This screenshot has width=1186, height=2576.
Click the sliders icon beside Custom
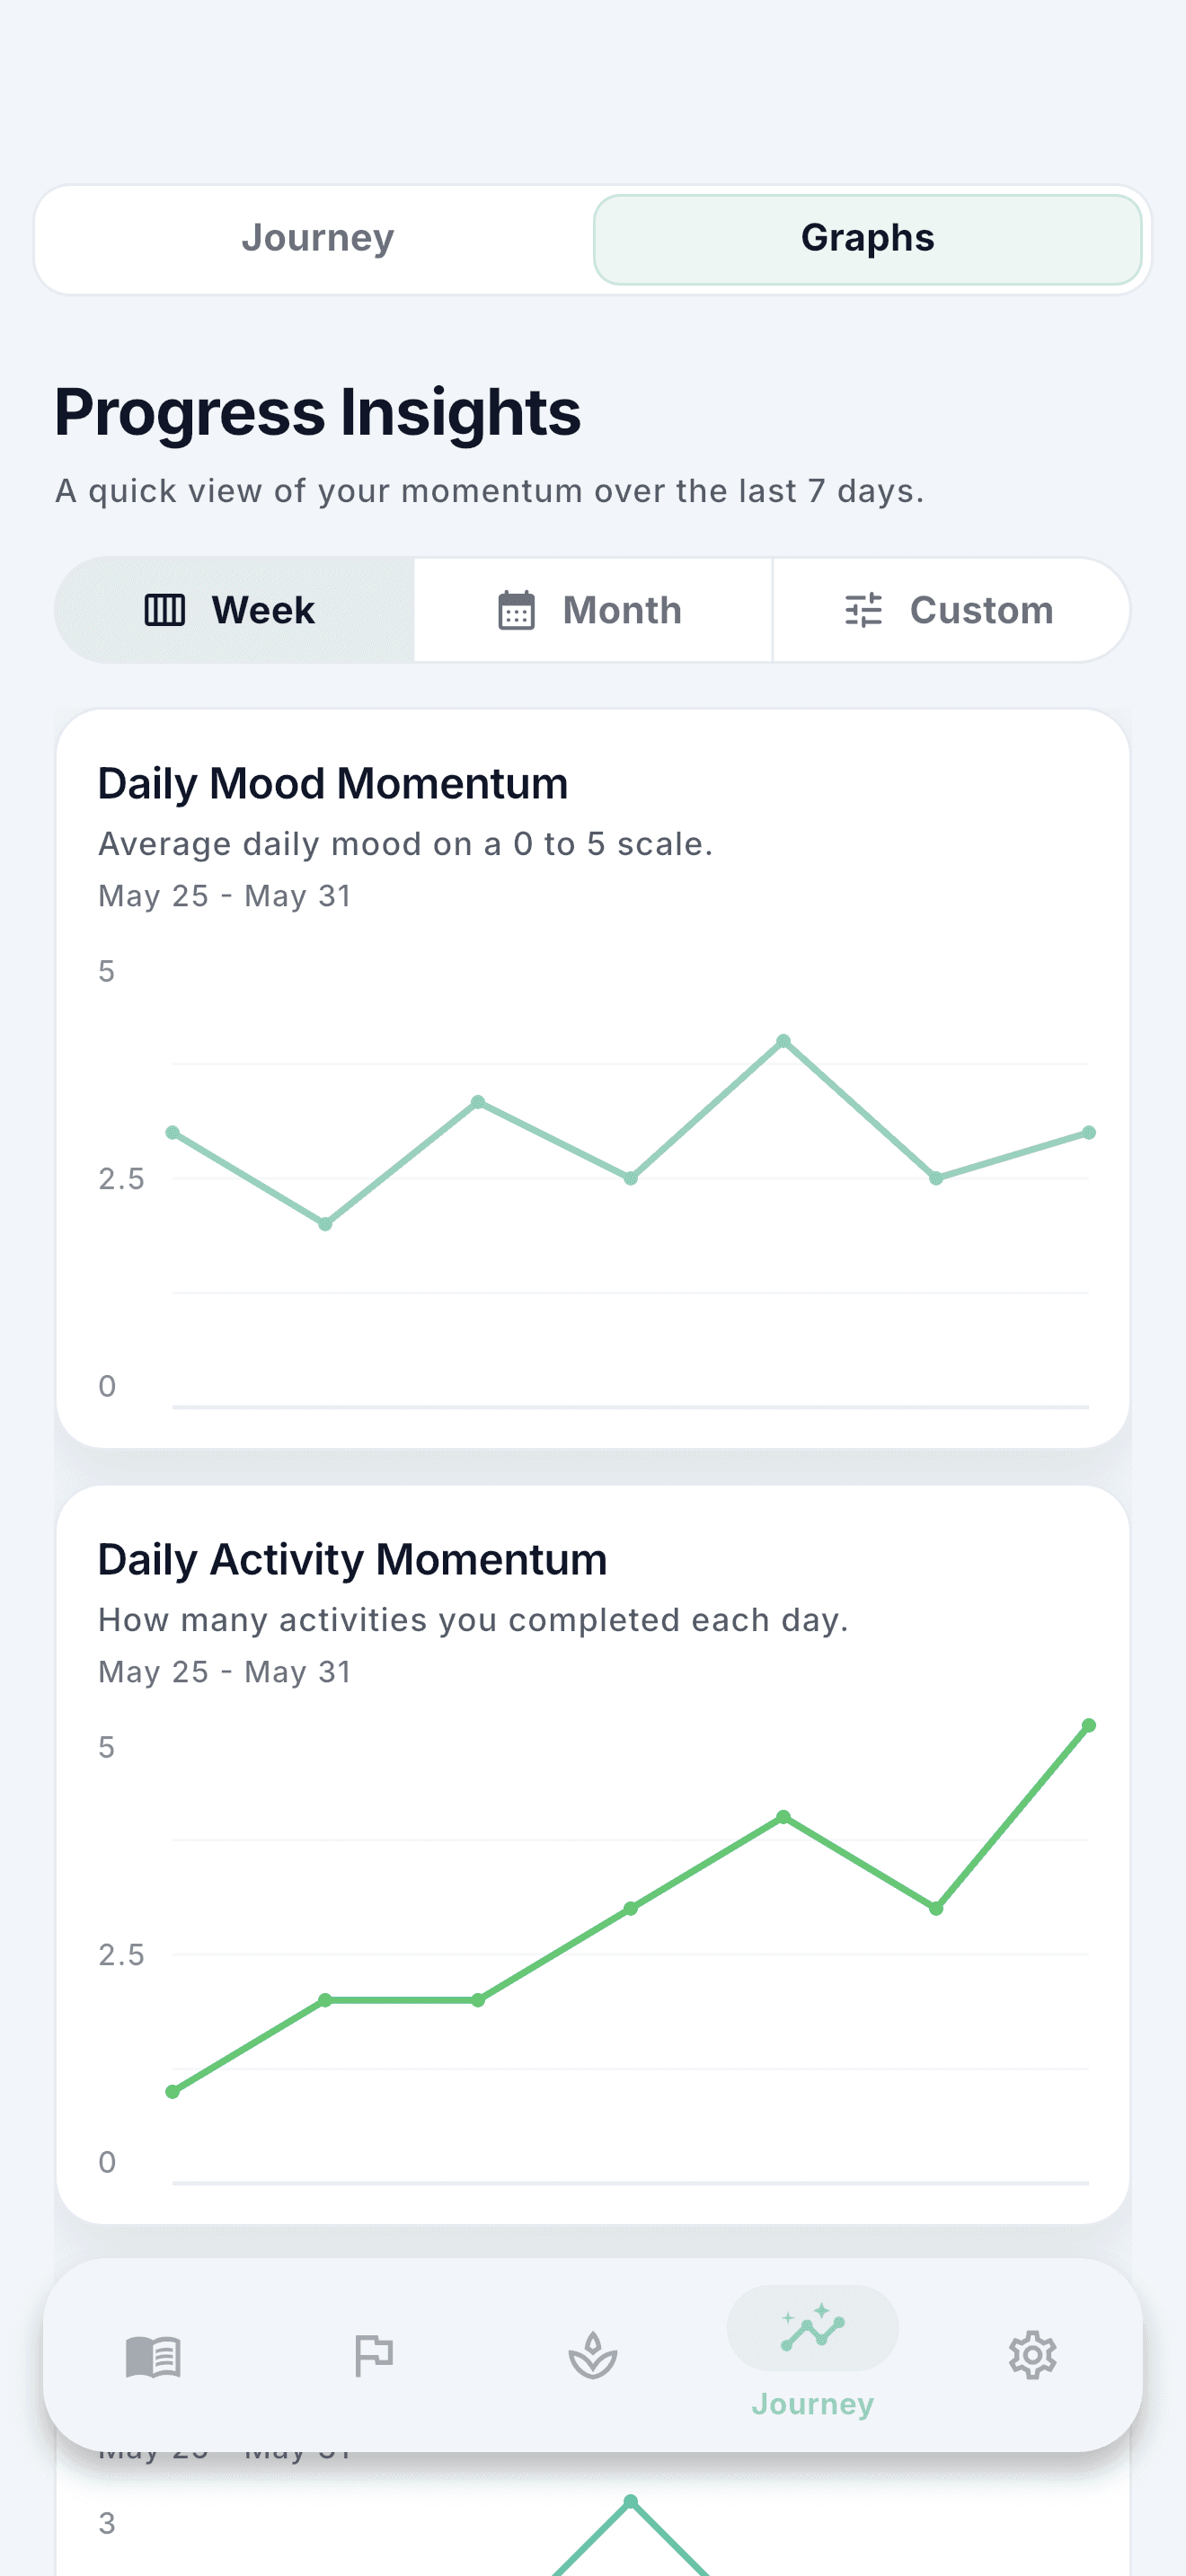coord(863,610)
